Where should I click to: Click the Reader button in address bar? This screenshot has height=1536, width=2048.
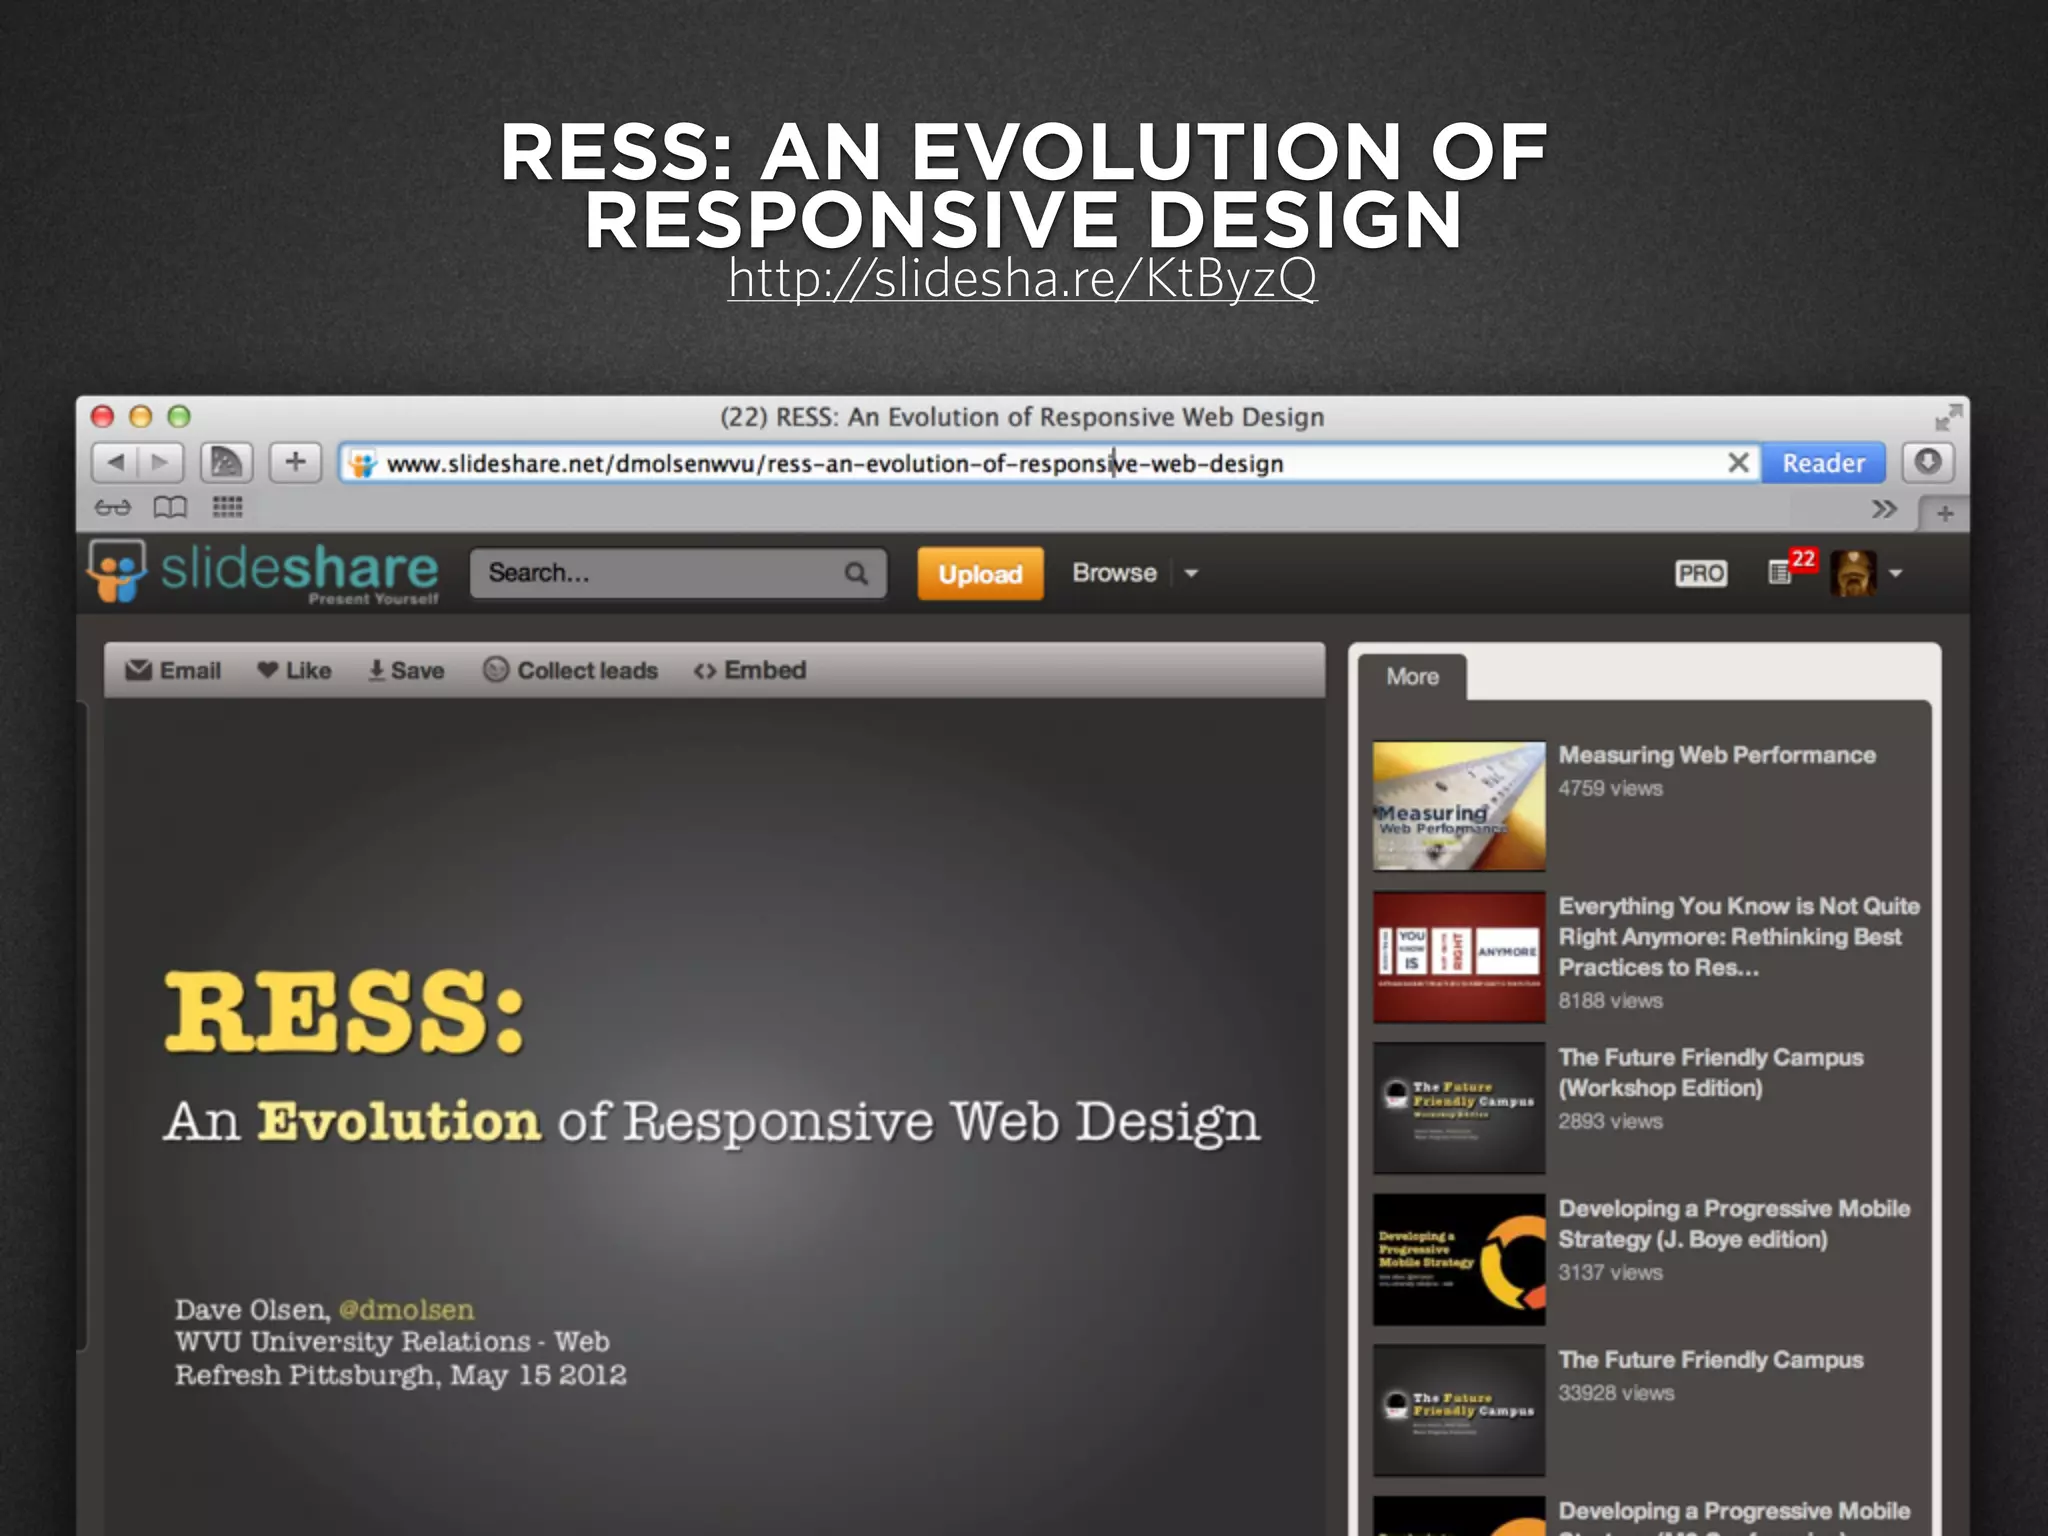(1823, 463)
